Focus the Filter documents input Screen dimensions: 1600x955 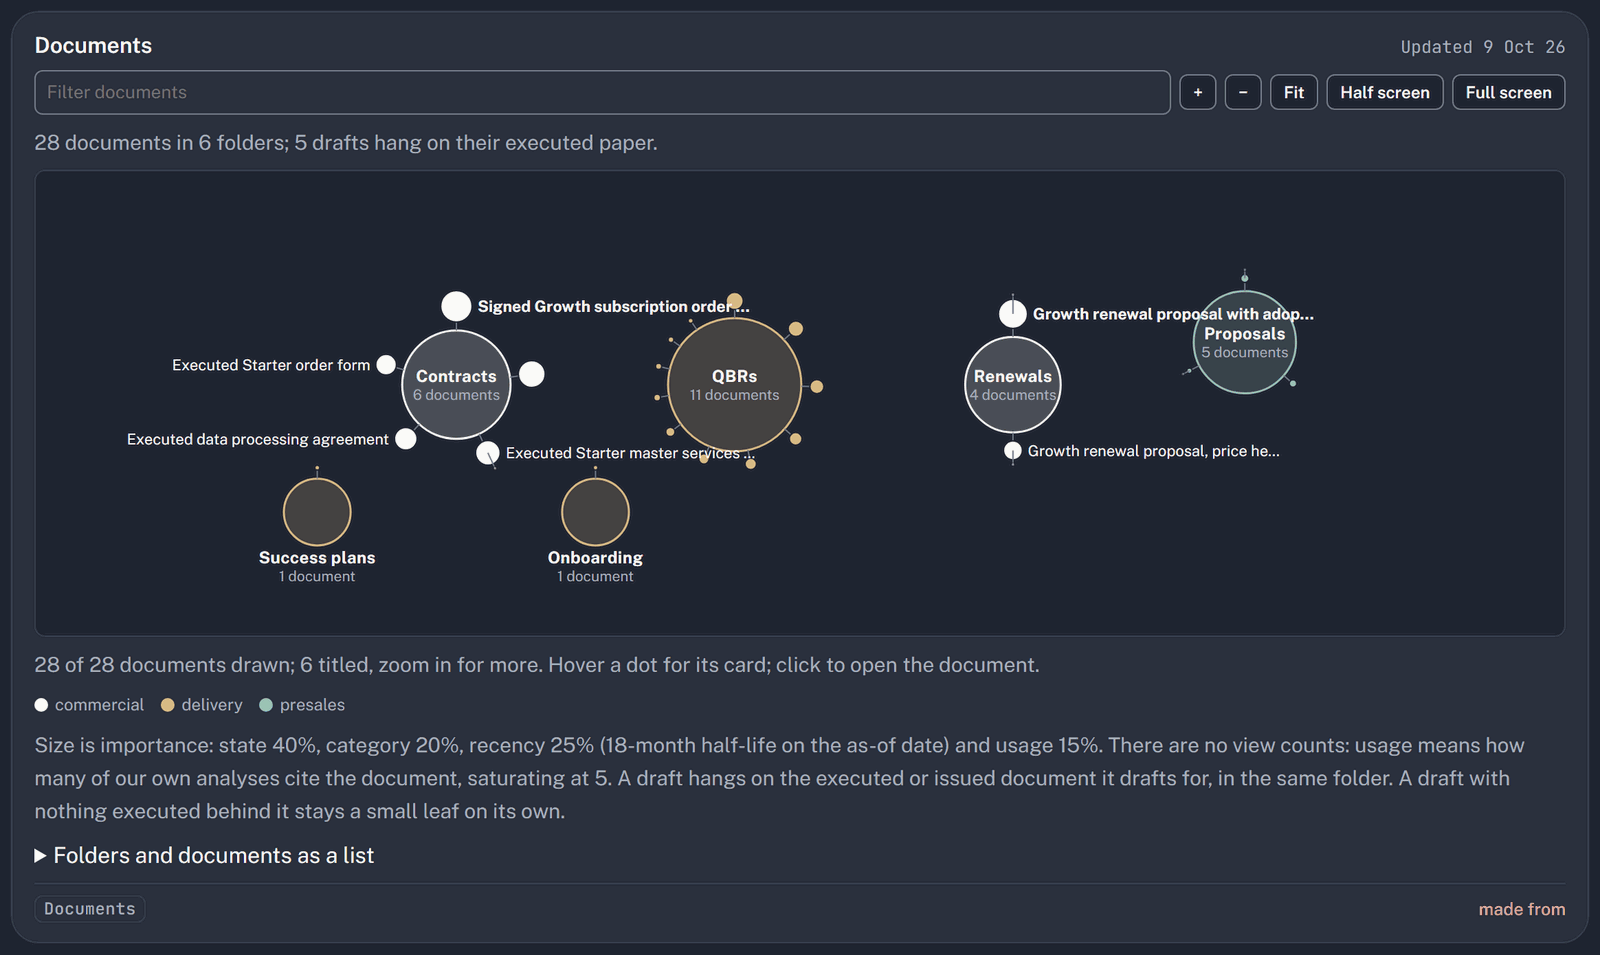coord(602,92)
